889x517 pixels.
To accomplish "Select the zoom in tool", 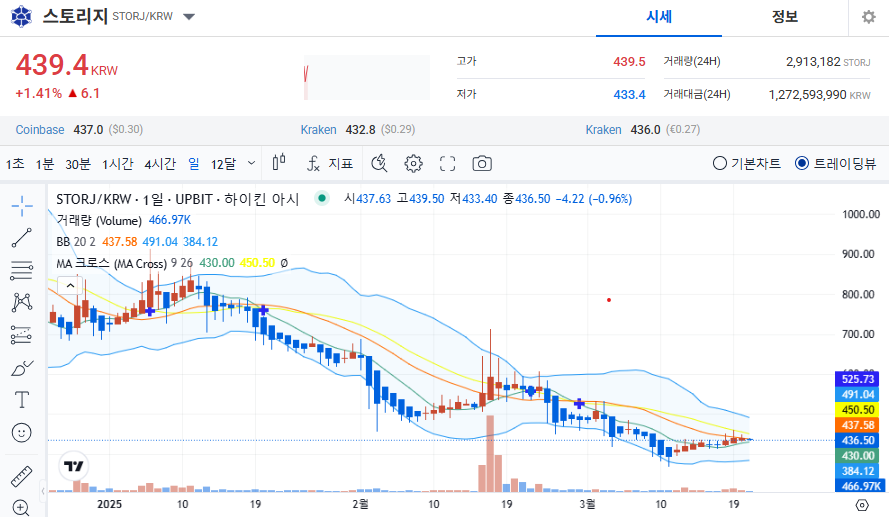I will (x=22, y=508).
